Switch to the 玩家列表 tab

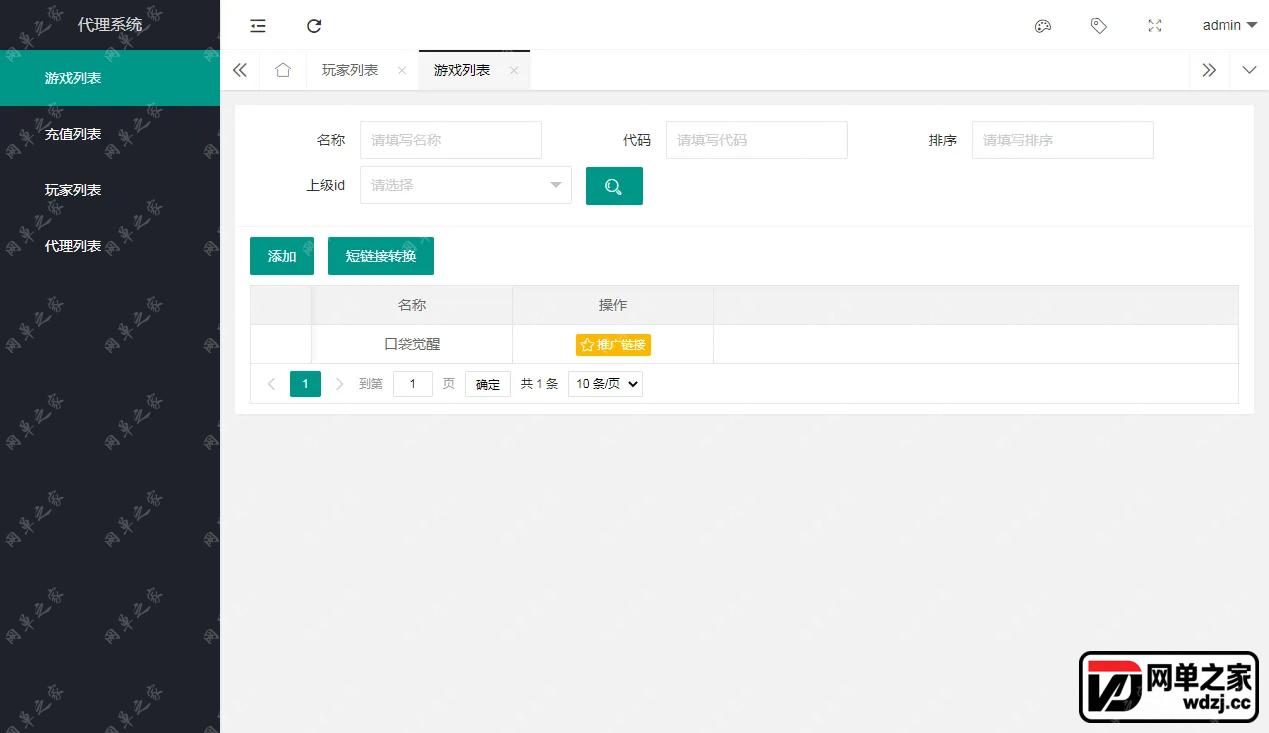point(350,70)
